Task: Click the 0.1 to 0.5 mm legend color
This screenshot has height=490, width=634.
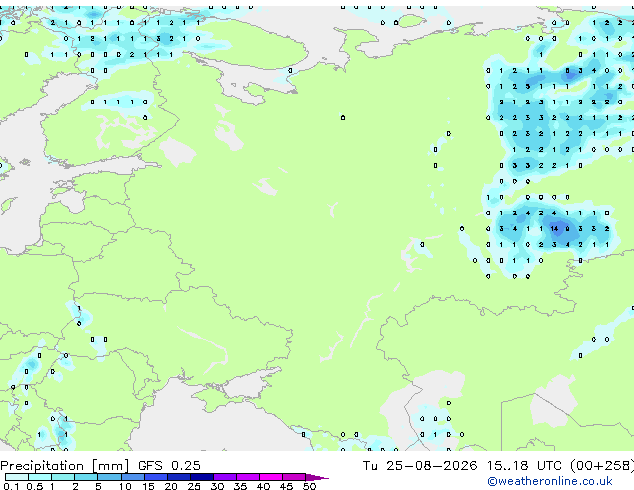Action: [x=17, y=477]
